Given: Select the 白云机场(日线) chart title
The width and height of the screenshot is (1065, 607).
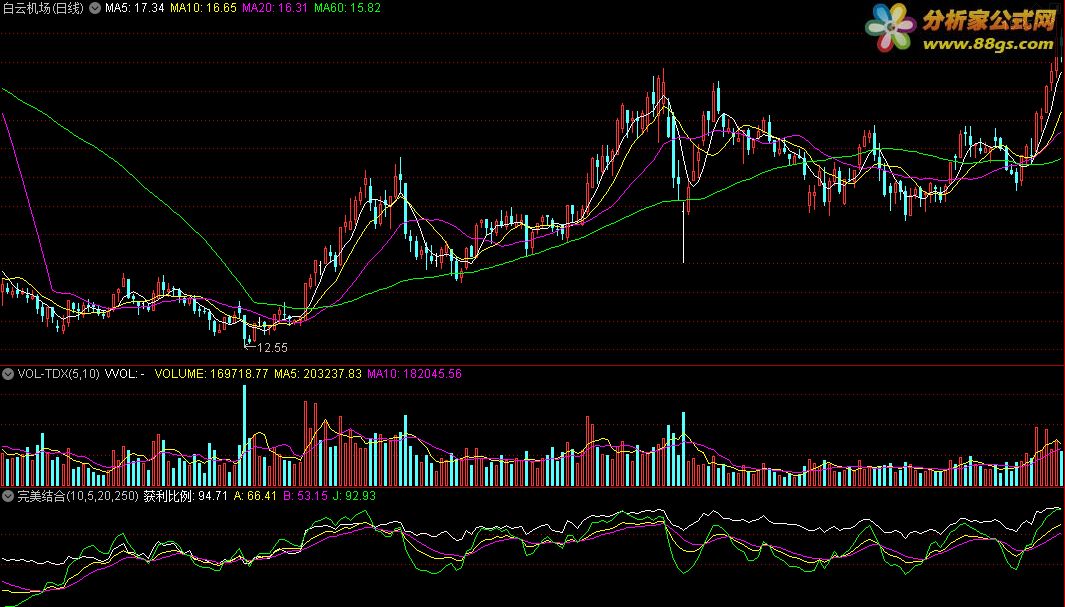Looking at the screenshot, I should click(x=43, y=8).
